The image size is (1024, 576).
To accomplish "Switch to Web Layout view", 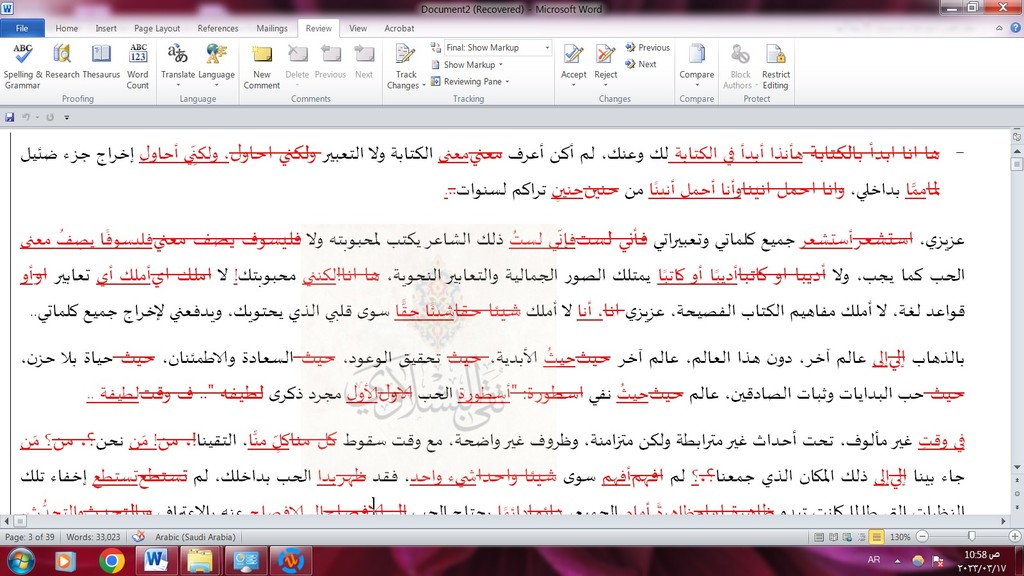I will point(848,537).
